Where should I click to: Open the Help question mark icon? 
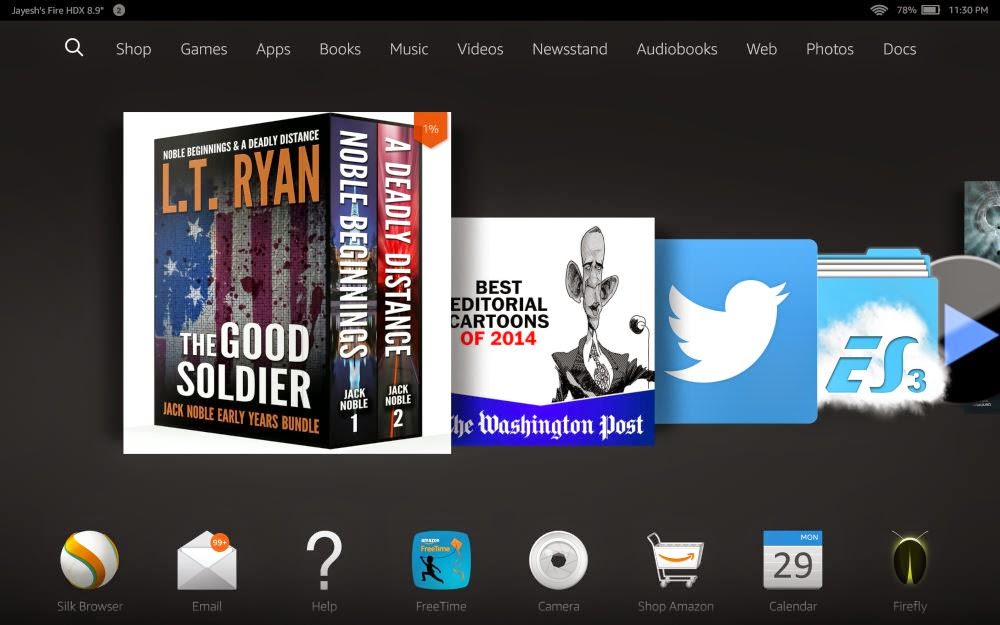pos(324,561)
